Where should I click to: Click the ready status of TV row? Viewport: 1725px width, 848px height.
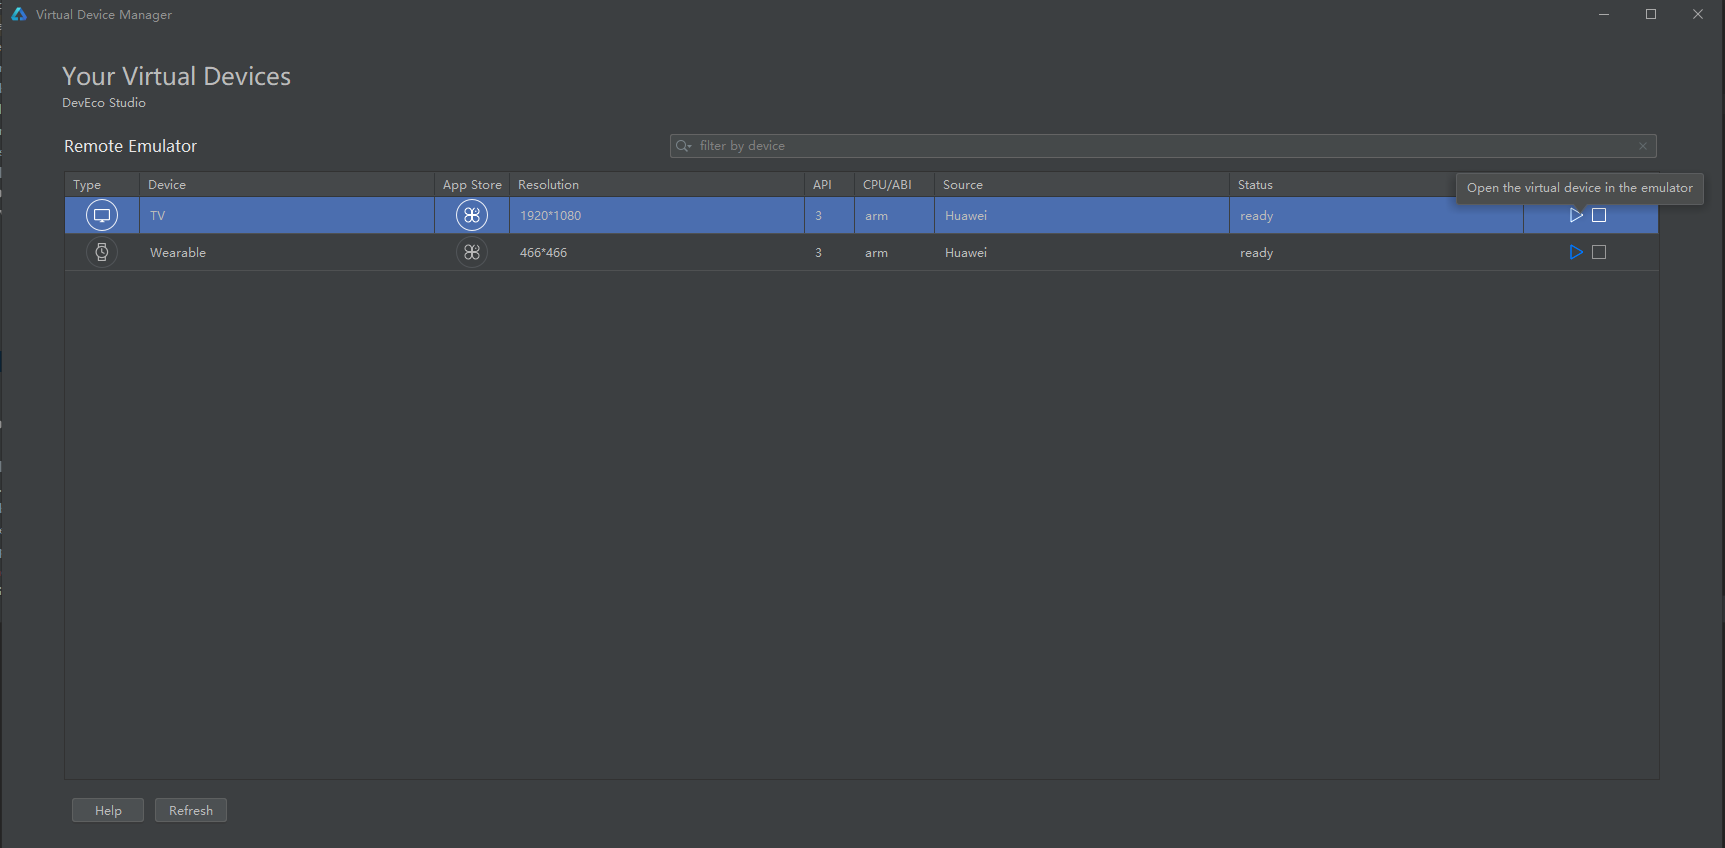click(x=1376, y=215)
